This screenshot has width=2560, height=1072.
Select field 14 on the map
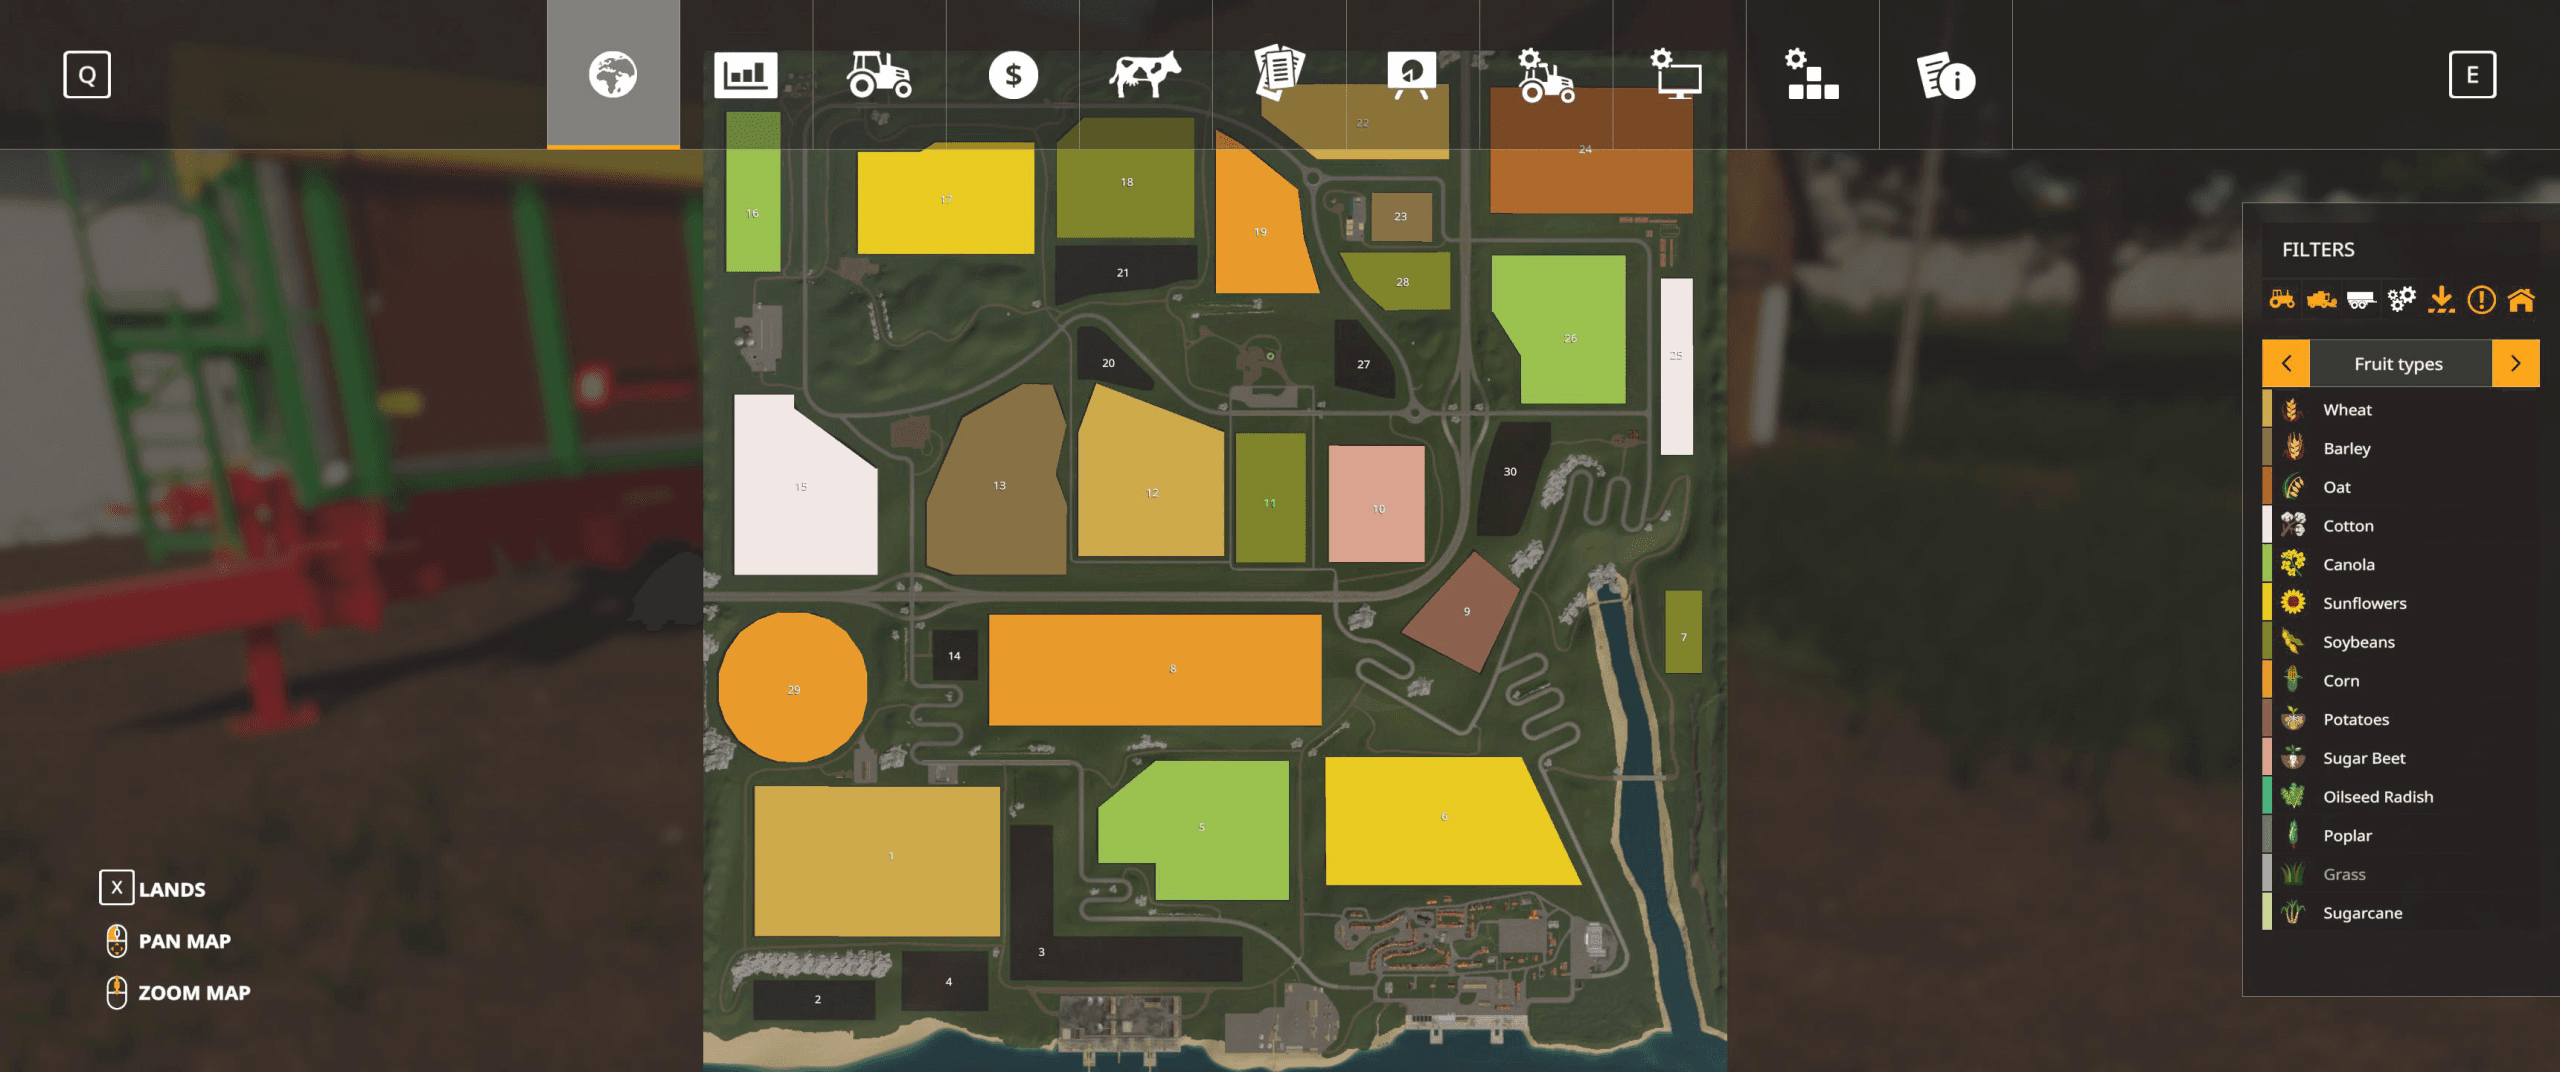pos(954,656)
